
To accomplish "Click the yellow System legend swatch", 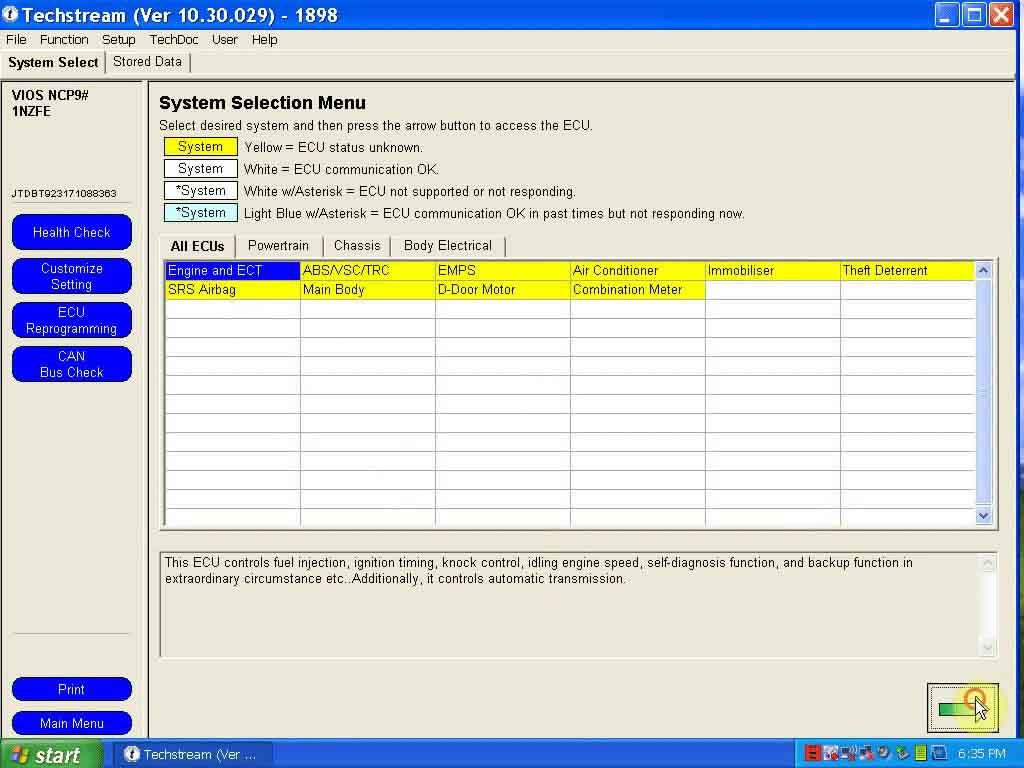I will pos(200,147).
